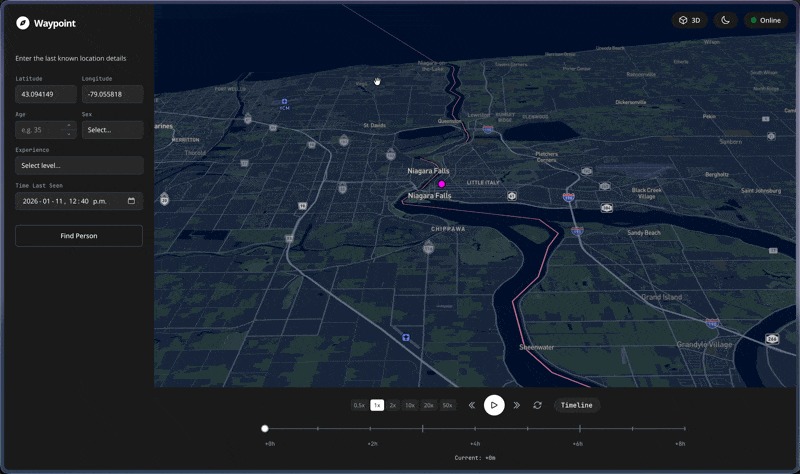
Task: Open the Sex dropdown
Action: pyautogui.click(x=112, y=130)
